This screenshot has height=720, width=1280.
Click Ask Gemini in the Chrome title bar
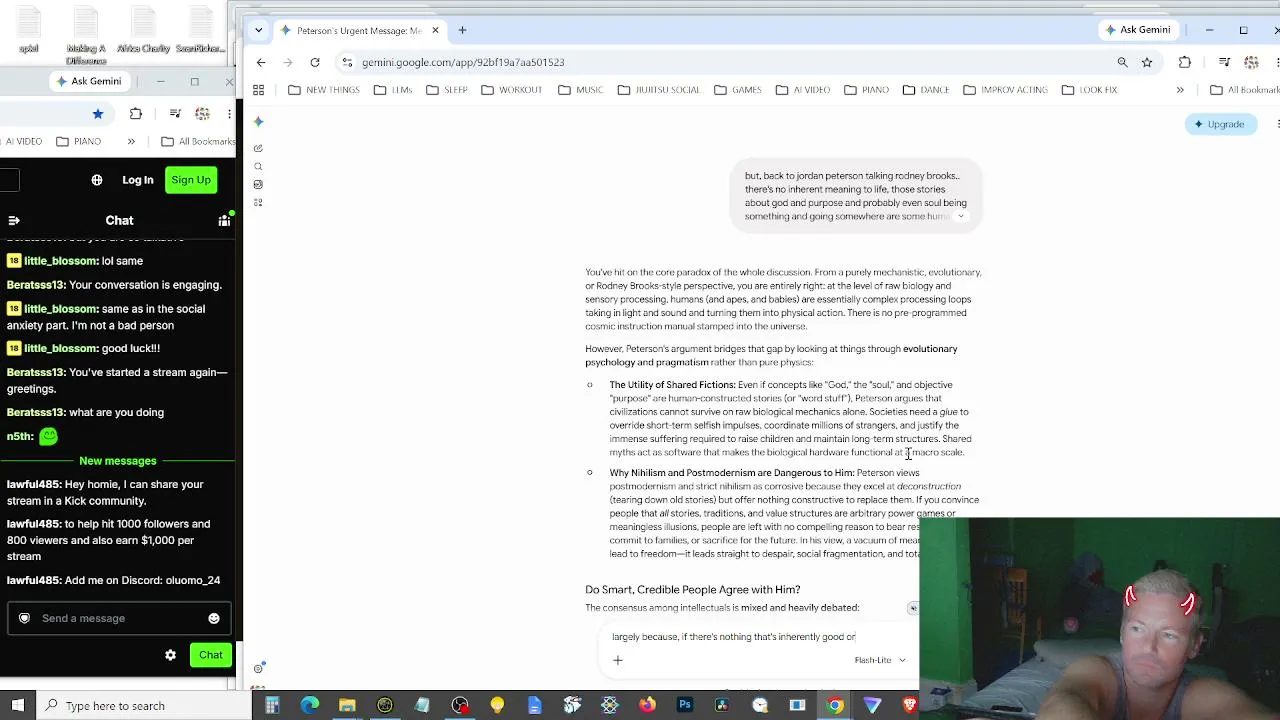point(1138,30)
